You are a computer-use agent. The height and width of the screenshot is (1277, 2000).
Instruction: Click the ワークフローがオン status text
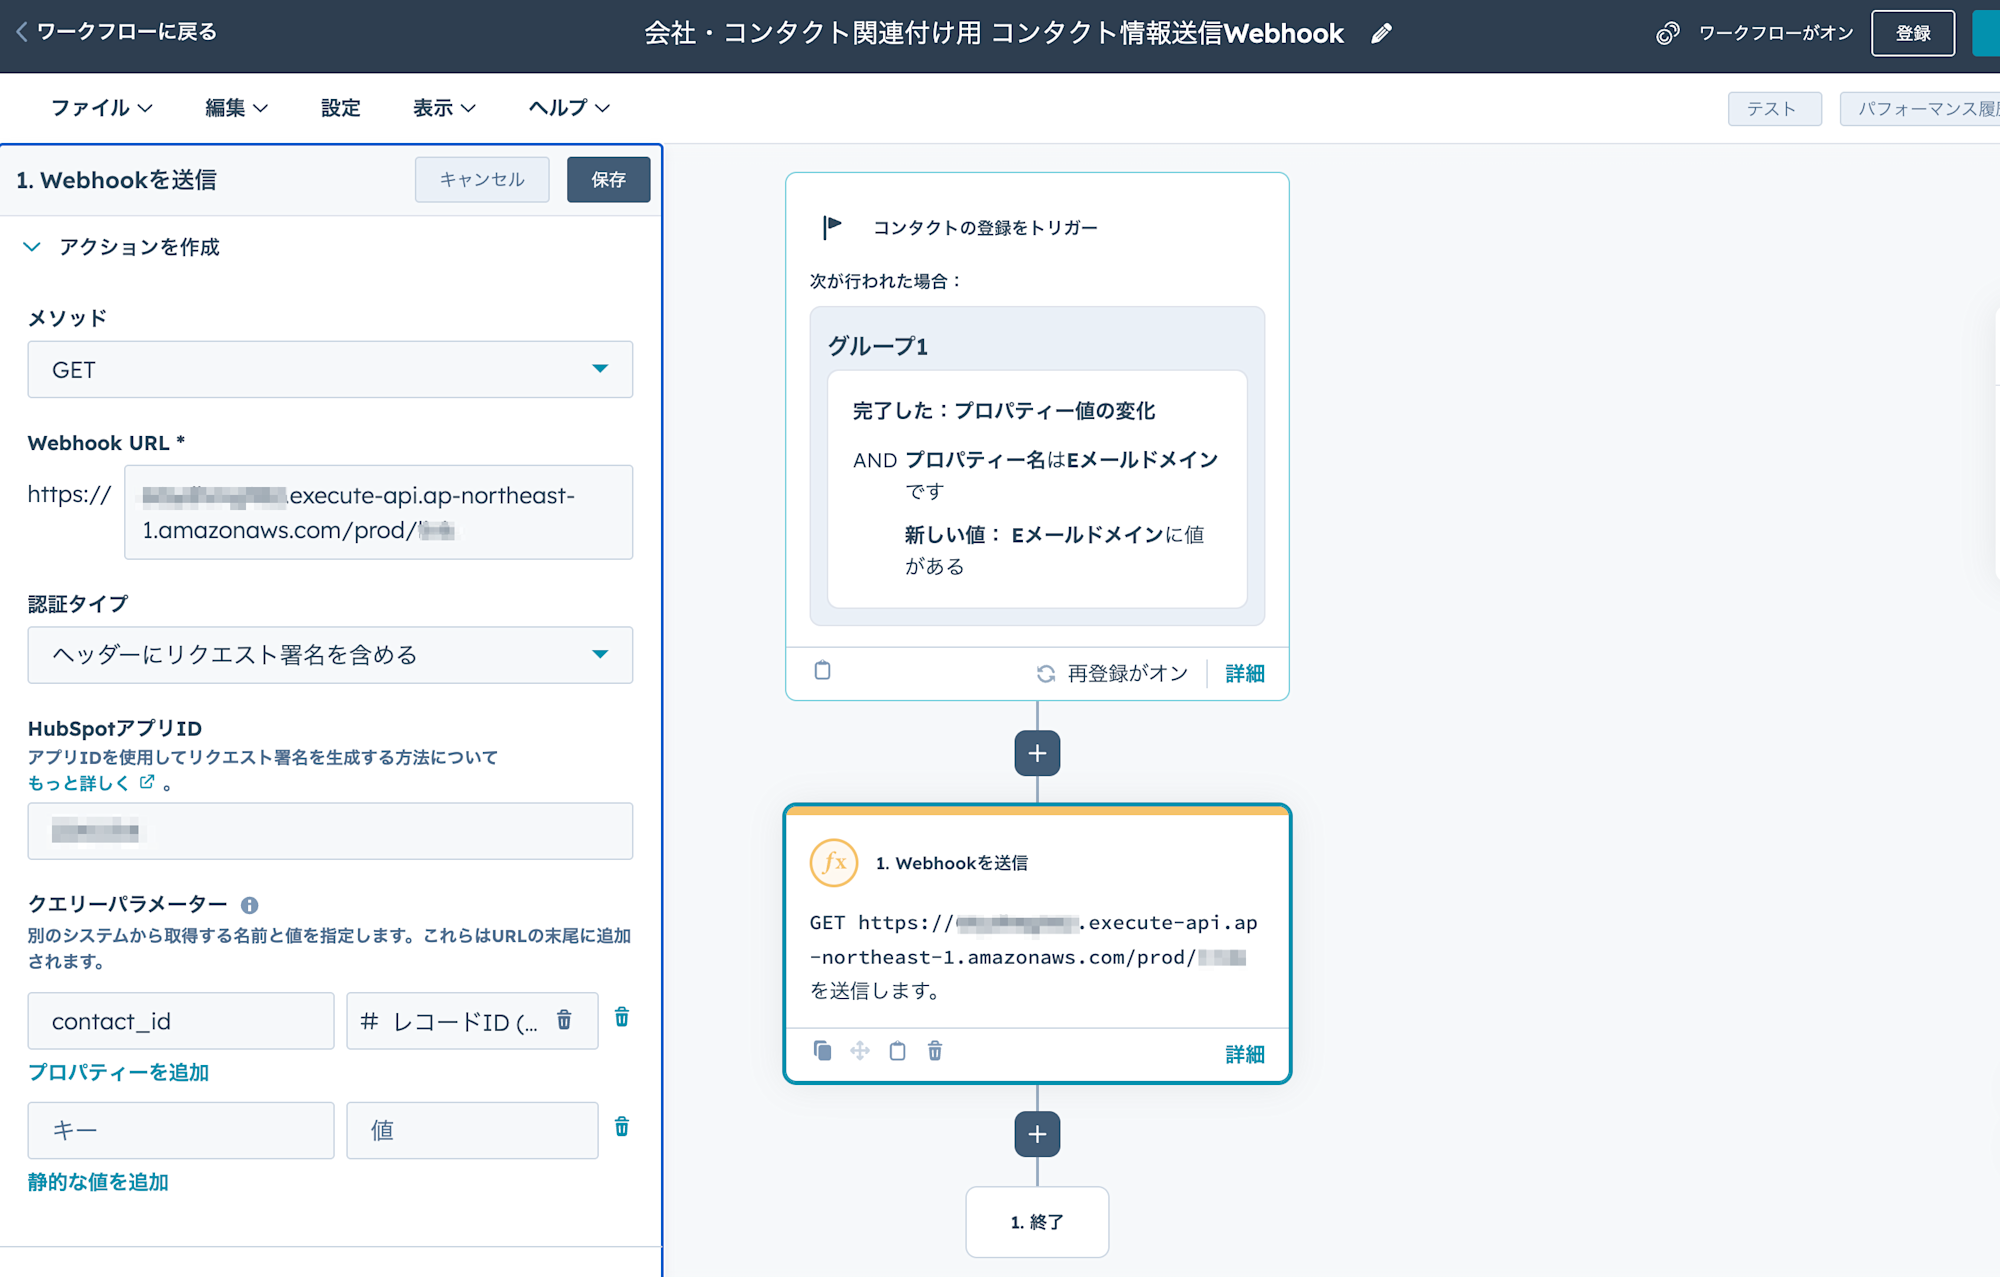click(x=1776, y=33)
